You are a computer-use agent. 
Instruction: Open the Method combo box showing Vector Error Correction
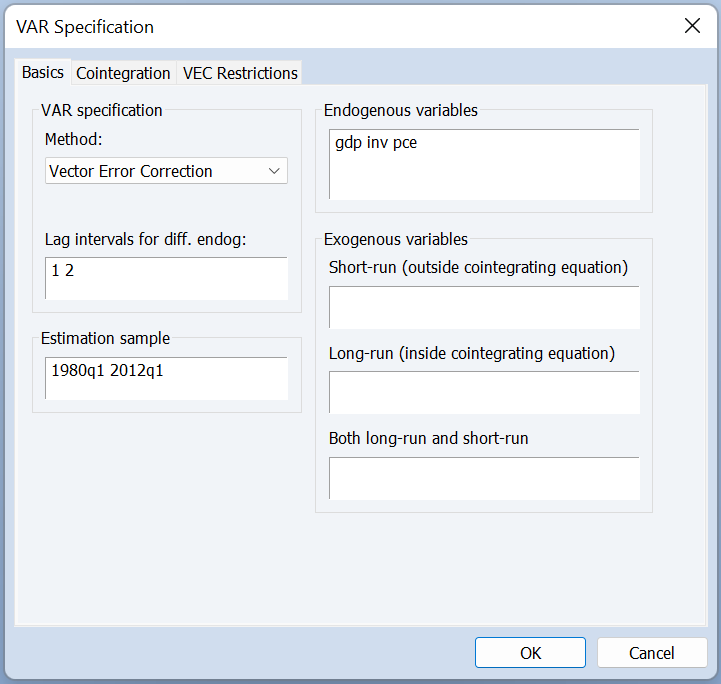[x=166, y=171]
